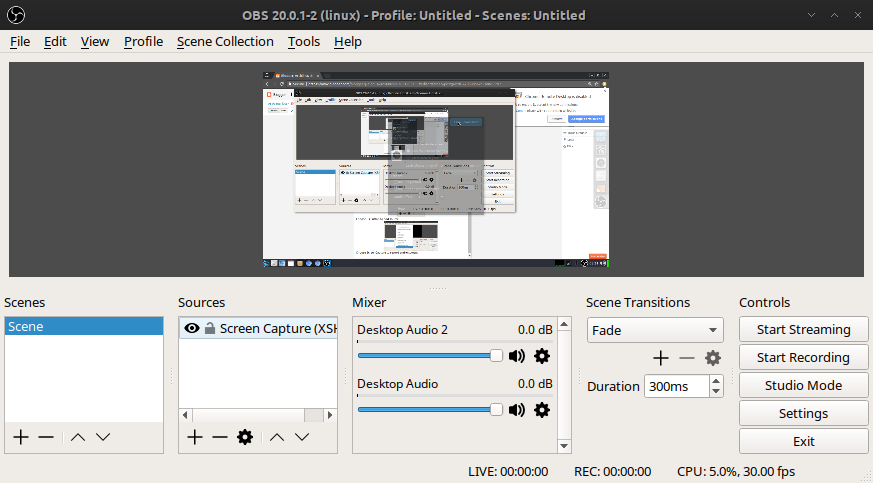
Task: Toggle lock on Screen Capture source
Action: point(209,328)
